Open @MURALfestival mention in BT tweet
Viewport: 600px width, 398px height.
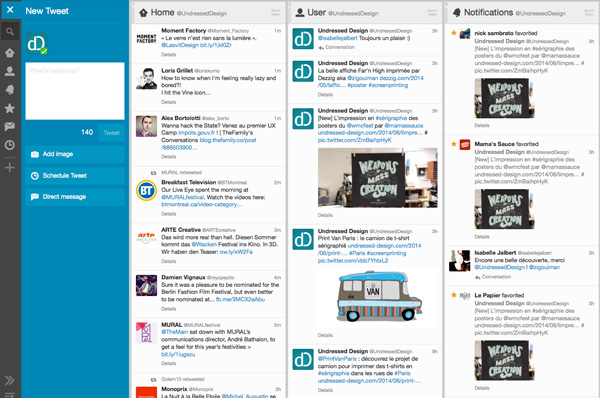183,197
